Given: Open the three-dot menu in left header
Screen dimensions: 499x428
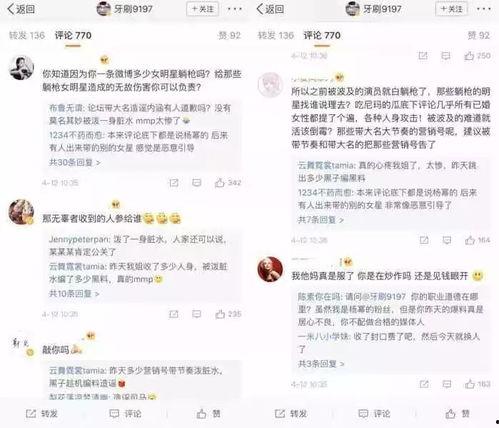Looking at the screenshot, I should tap(235, 9).
